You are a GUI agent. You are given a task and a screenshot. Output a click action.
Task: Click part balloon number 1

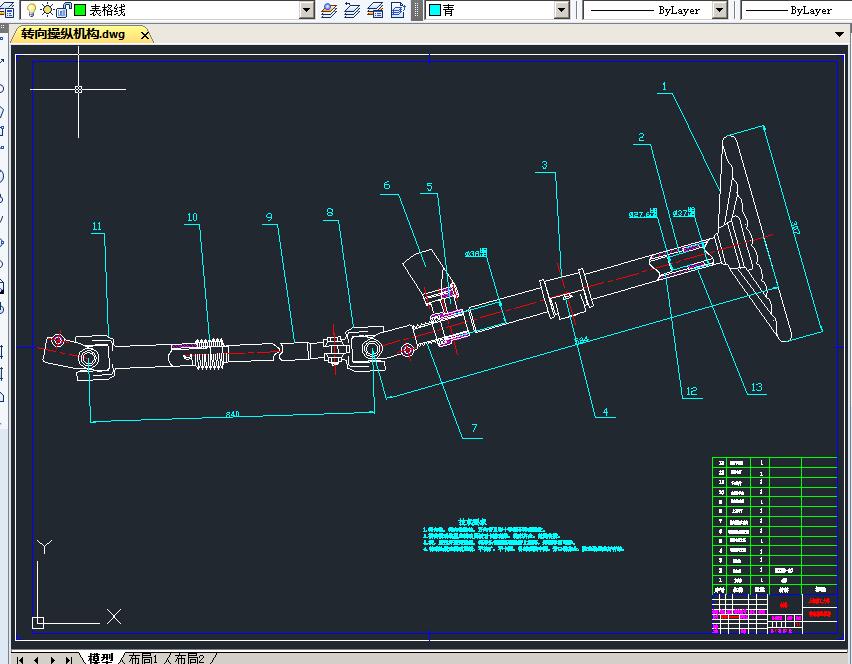point(664,86)
